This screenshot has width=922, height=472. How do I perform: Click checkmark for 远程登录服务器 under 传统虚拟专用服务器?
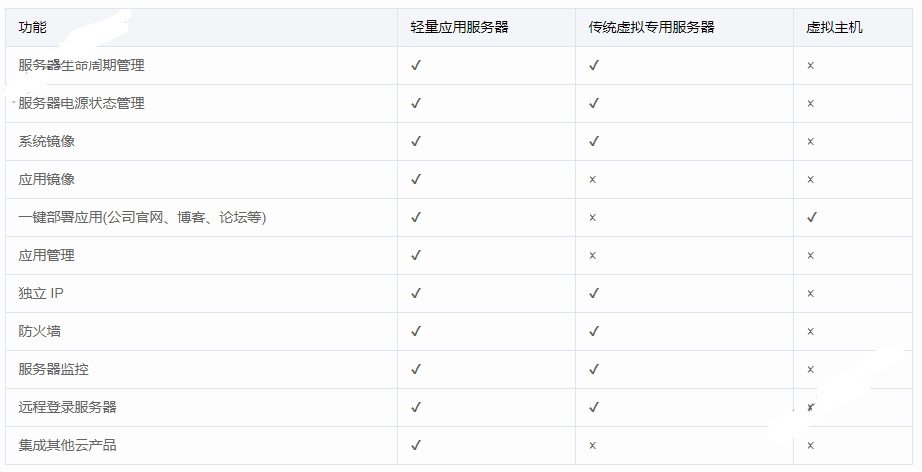tap(594, 408)
